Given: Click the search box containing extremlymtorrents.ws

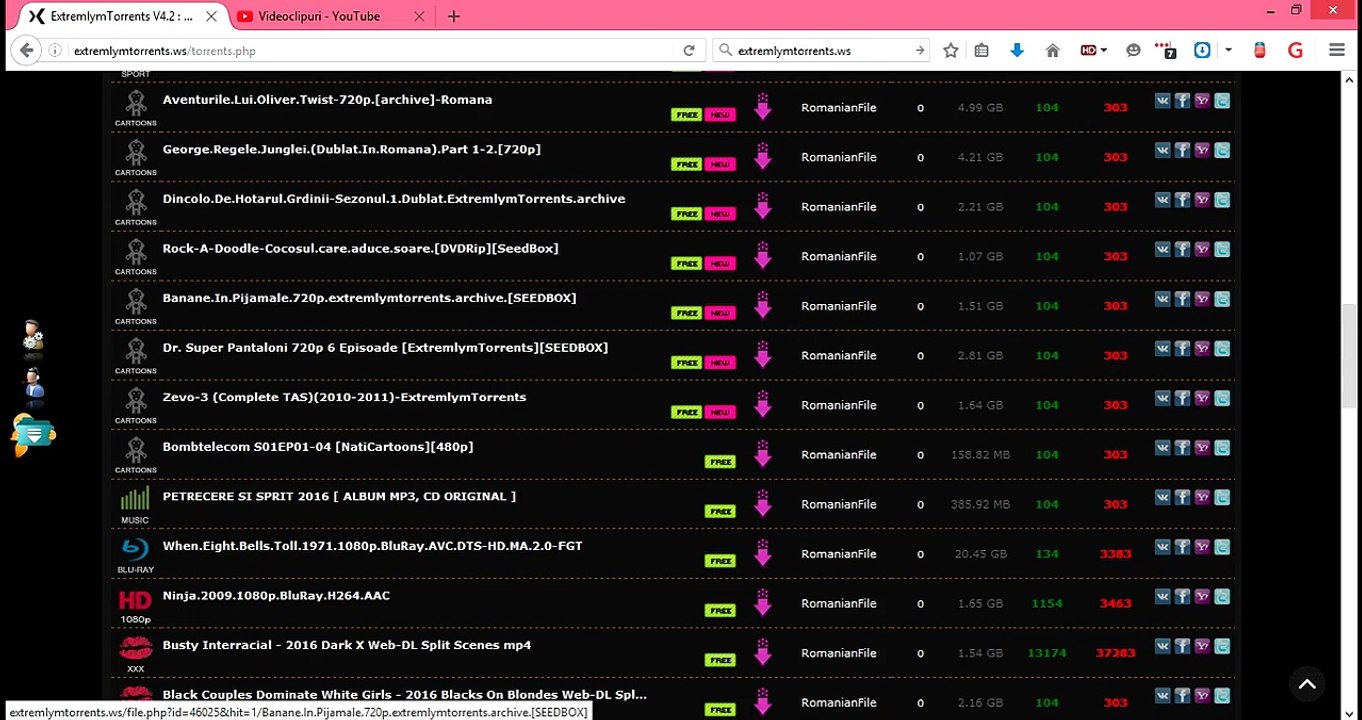Looking at the screenshot, I should click(820, 50).
